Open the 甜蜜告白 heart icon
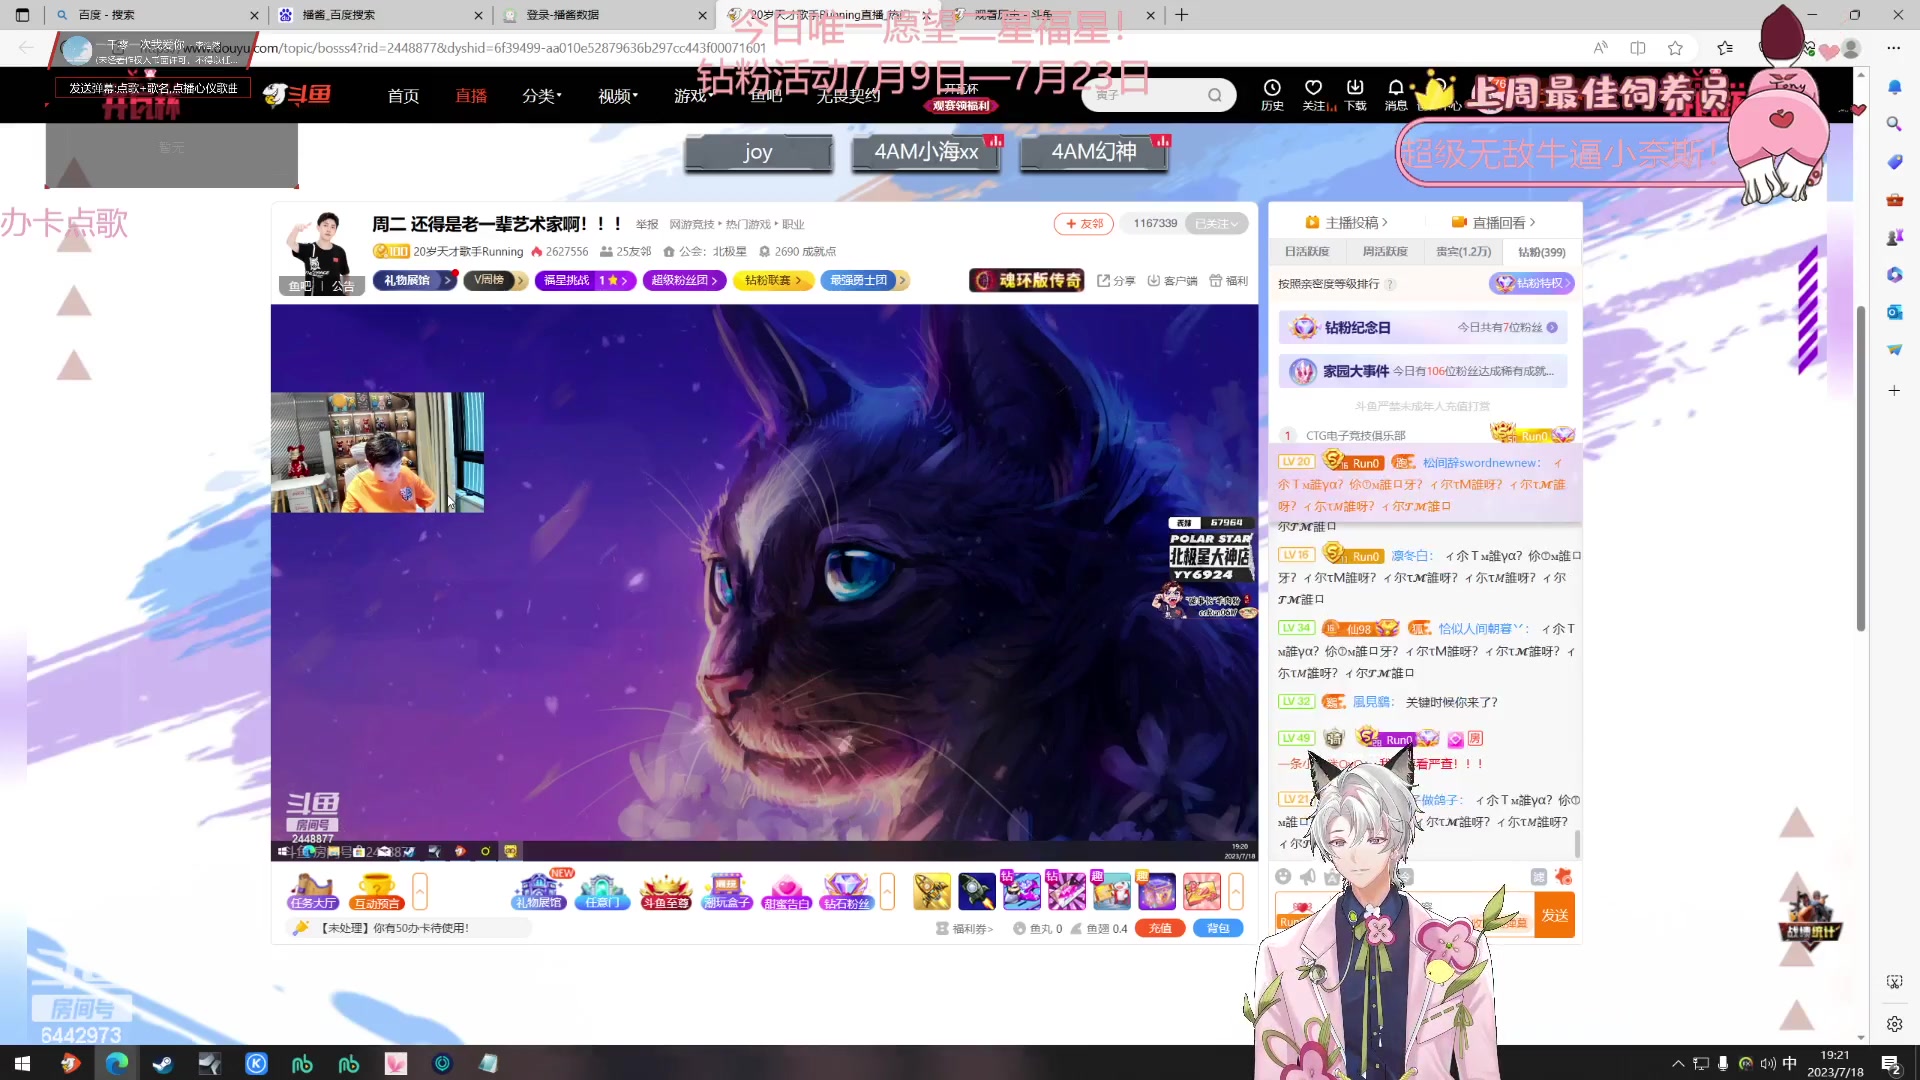This screenshot has height=1080, width=1920. (786, 891)
